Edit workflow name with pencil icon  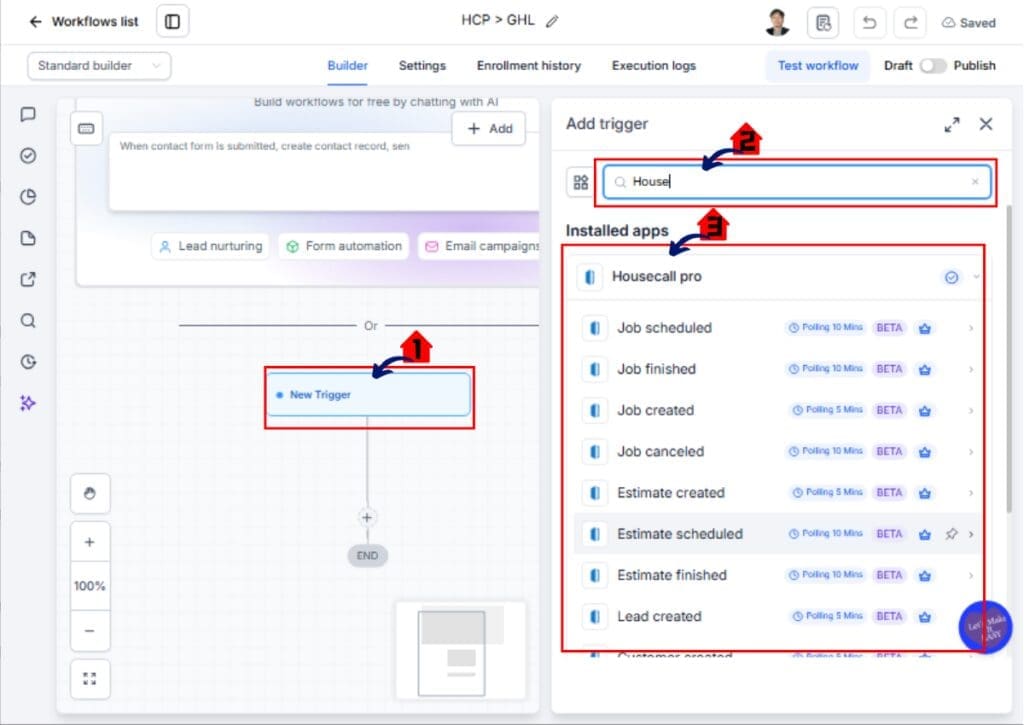(x=552, y=22)
